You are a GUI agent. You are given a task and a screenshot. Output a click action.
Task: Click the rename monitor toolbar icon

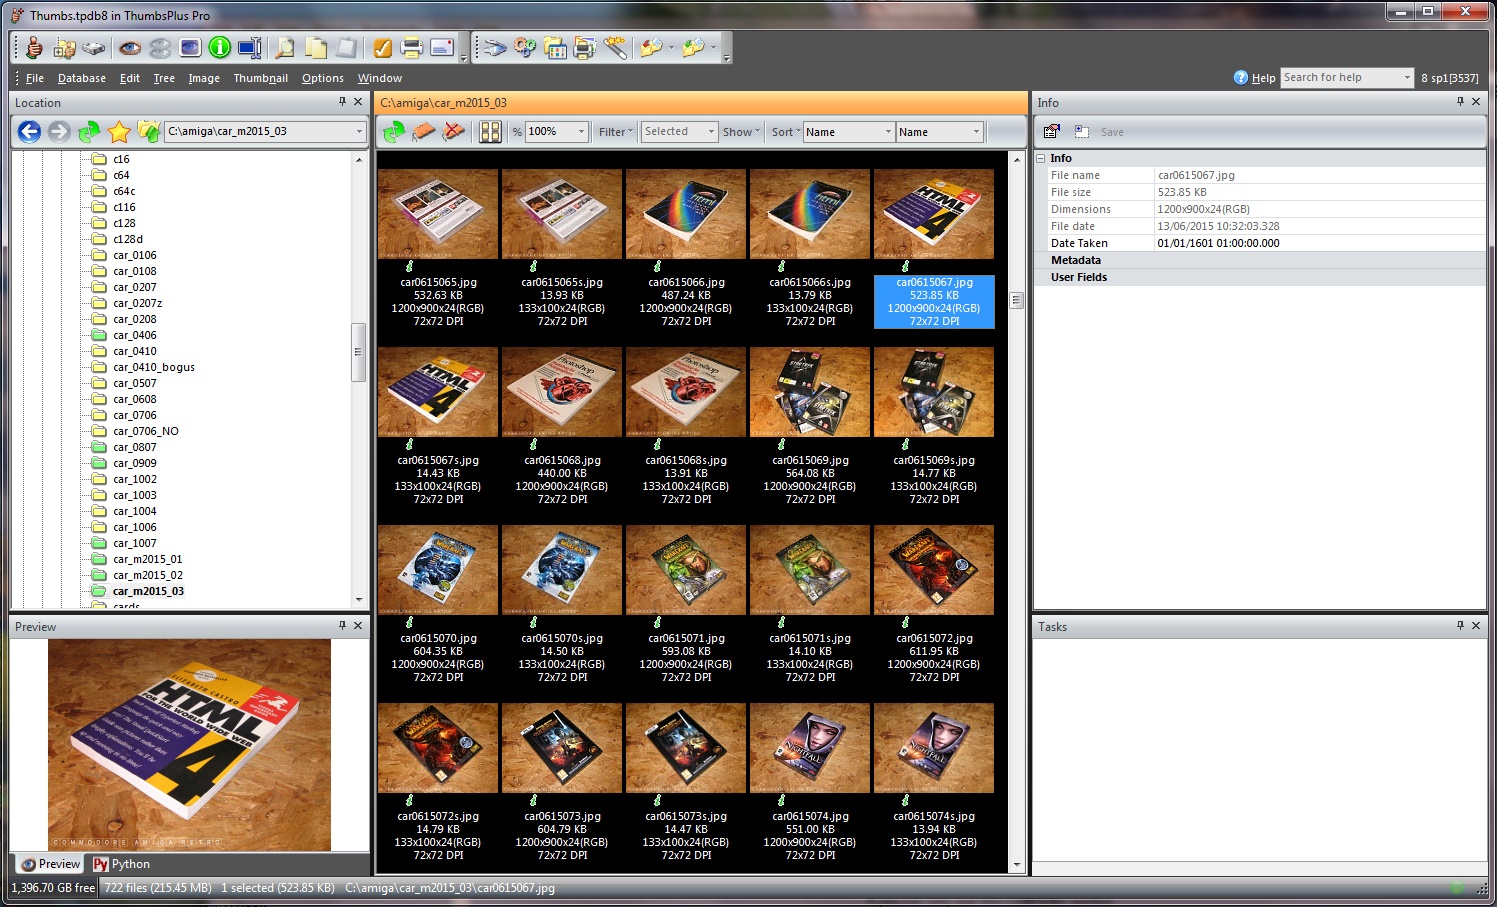(250, 47)
